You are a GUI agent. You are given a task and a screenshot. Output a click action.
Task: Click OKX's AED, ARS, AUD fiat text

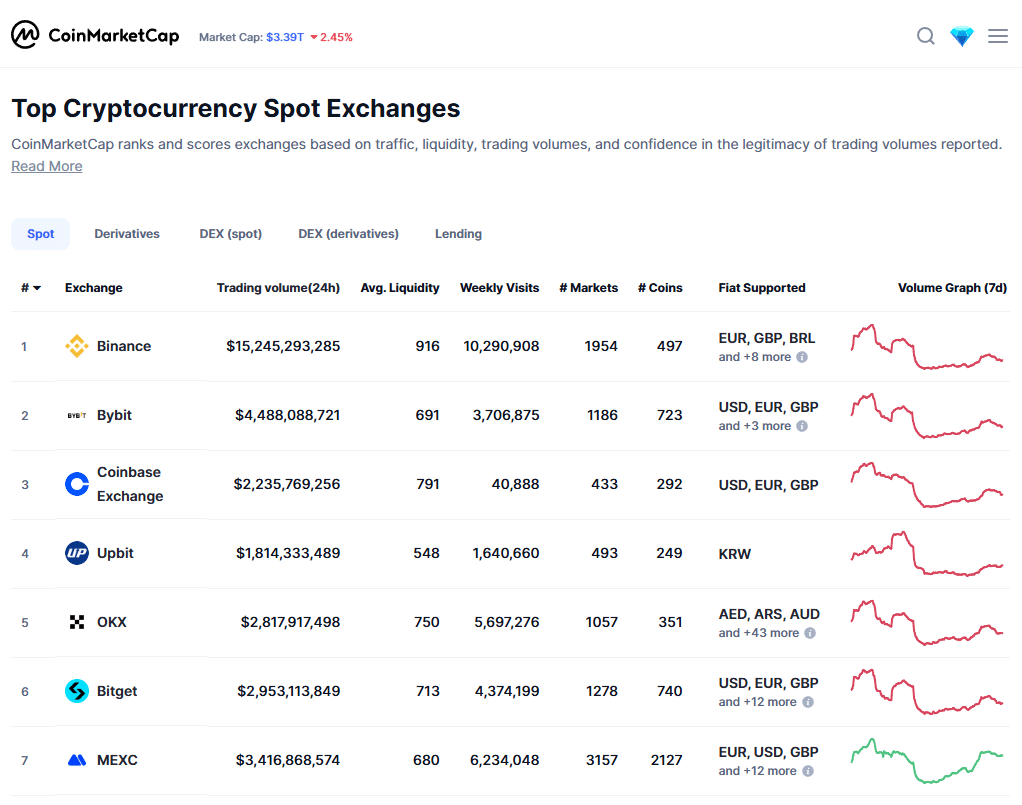pos(769,614)
